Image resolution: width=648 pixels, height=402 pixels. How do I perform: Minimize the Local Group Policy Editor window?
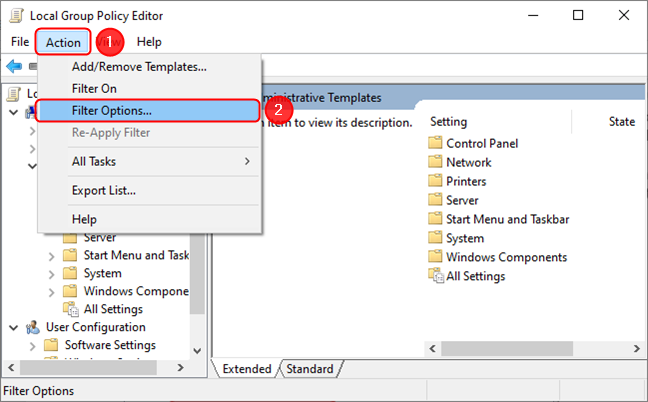pyautogui.click(x=533, y=15)
